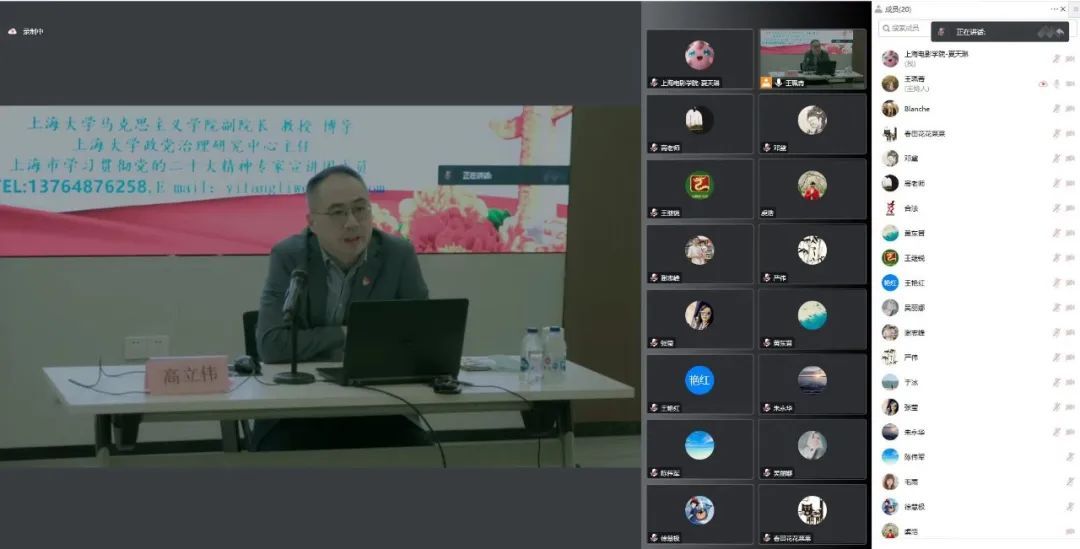Click the muted microphone icon next to Blanche
Viewport: 1080px width, 549px height.
(x=1056, y=109)
